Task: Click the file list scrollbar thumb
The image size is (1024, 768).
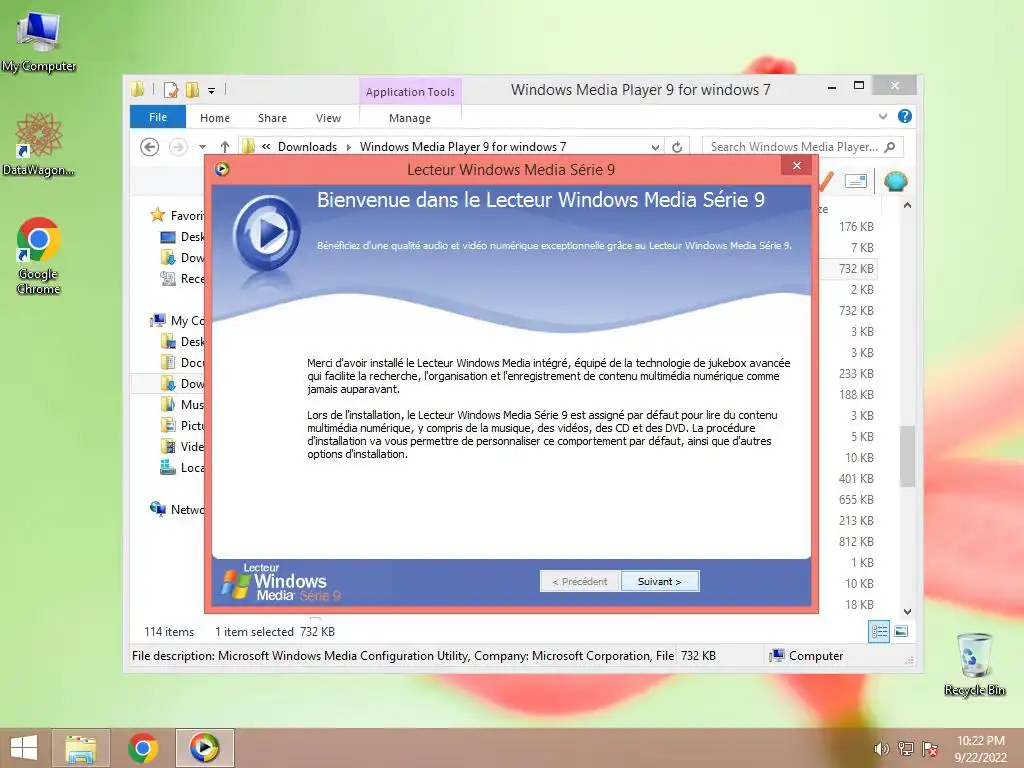Action: (x=907, y=456)
